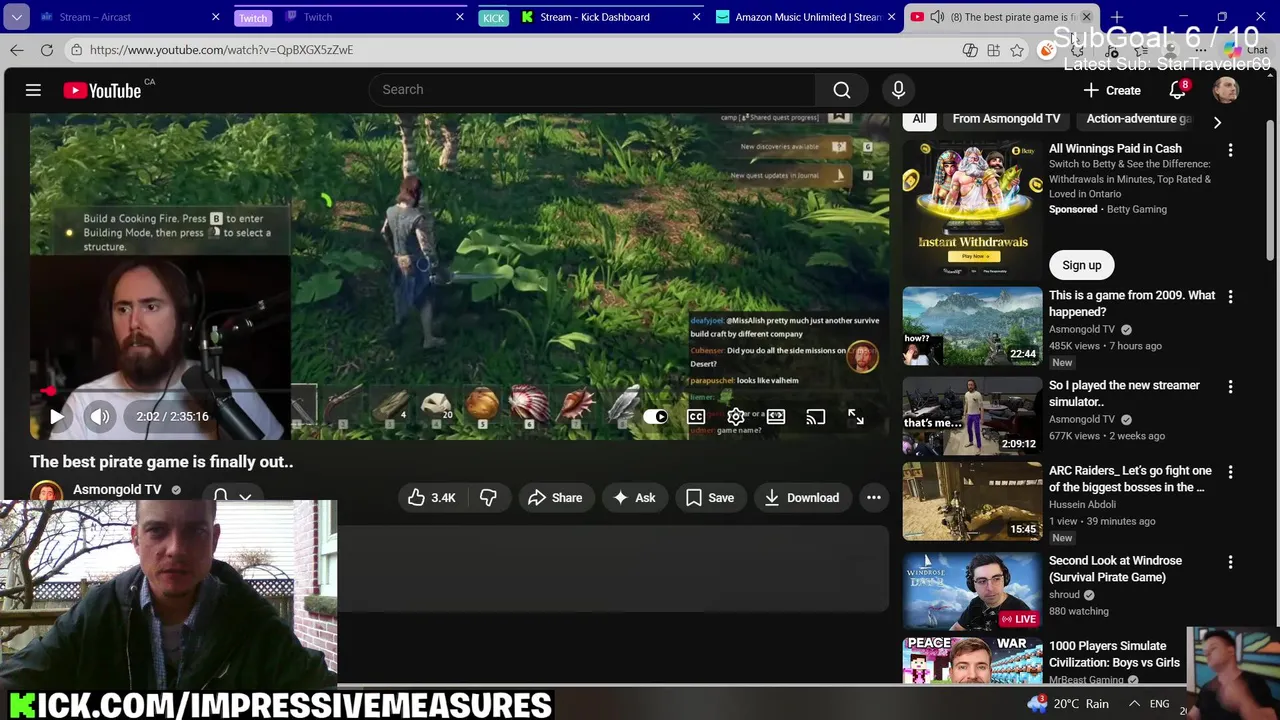The width and height of the screenshot is (1280, 720).
Task: Go back in the browser
Action: pos(17,50)
